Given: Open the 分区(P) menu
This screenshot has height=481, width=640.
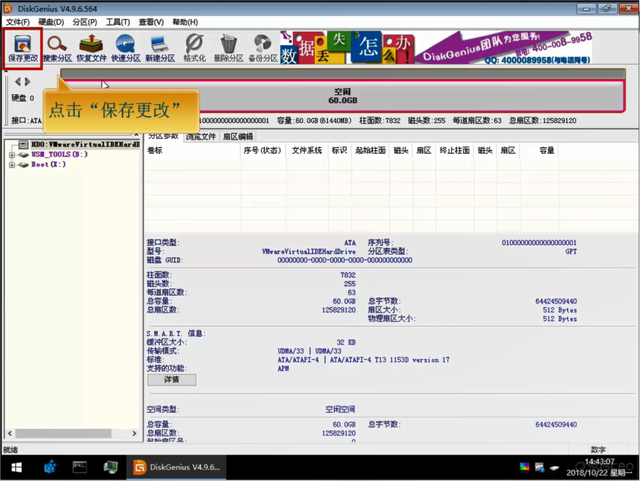Looking at the screenshot, I should pos(85,22).
